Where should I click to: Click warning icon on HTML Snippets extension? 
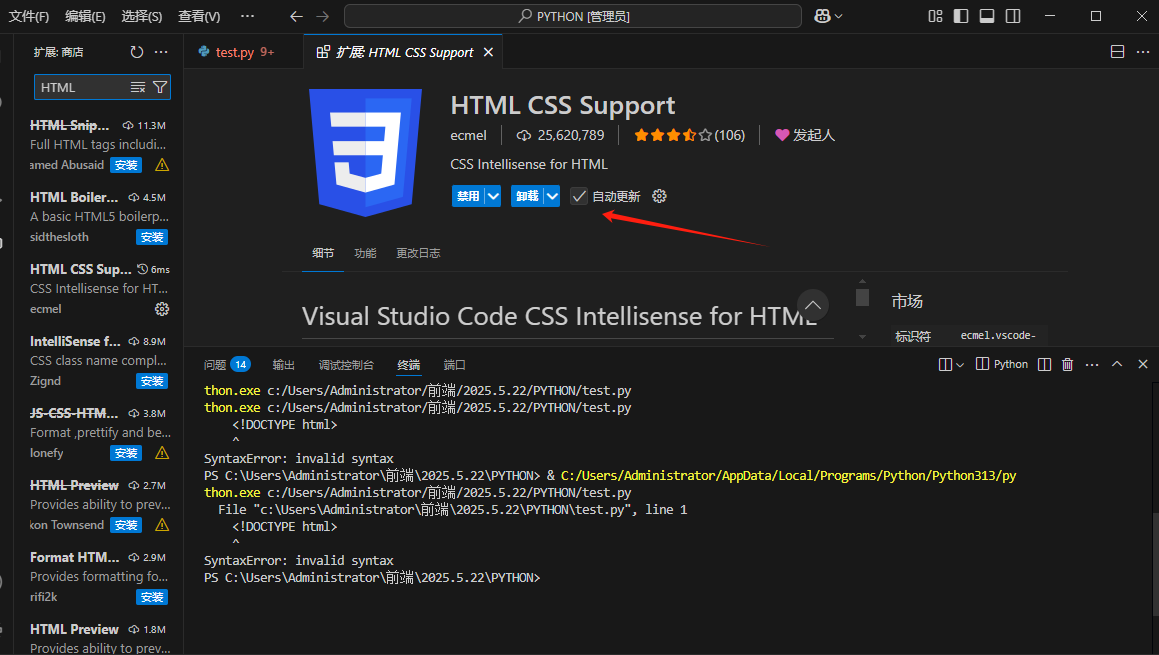(162, 165)
